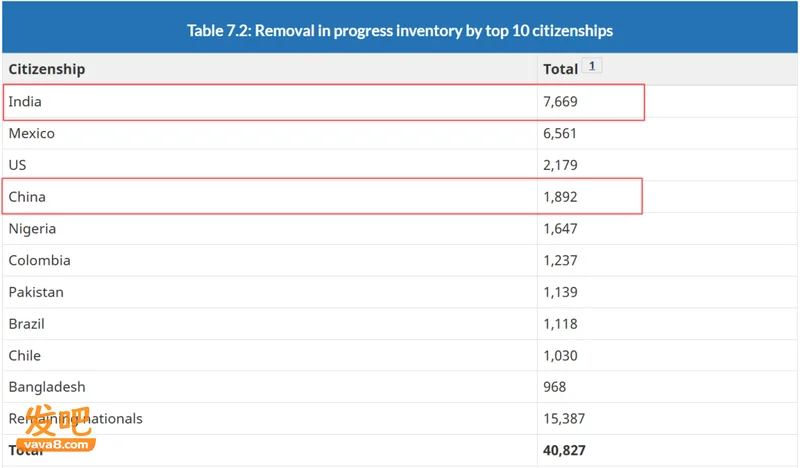The width and height of the screenshot is (800, 468).
Task: Click the India row label
Action: (x=25, y=102)
